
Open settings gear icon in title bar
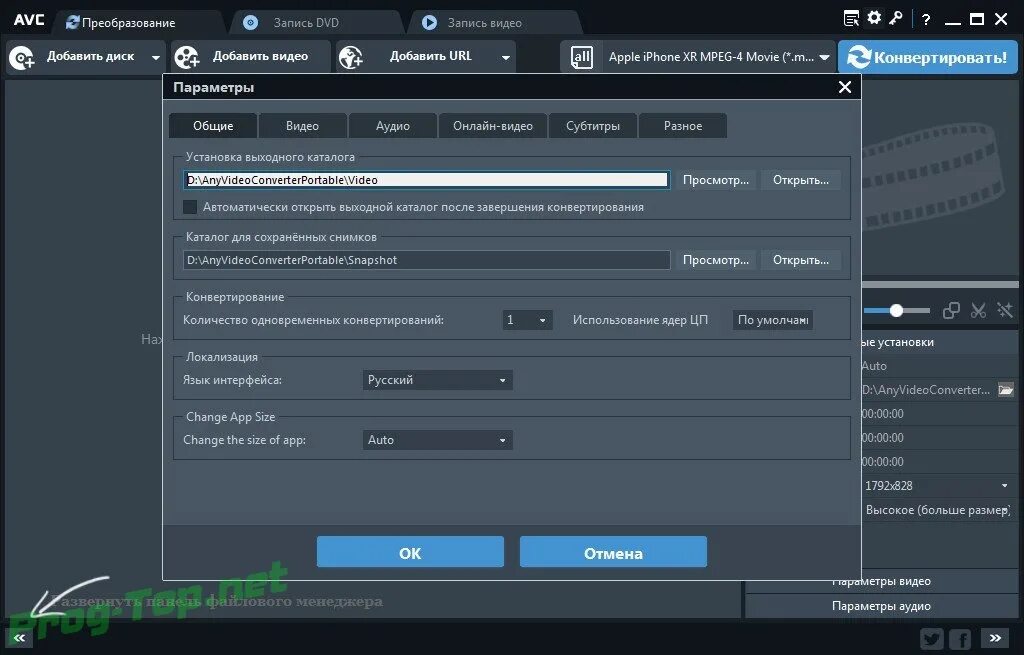pyautogui.click(x=874, y=18)
